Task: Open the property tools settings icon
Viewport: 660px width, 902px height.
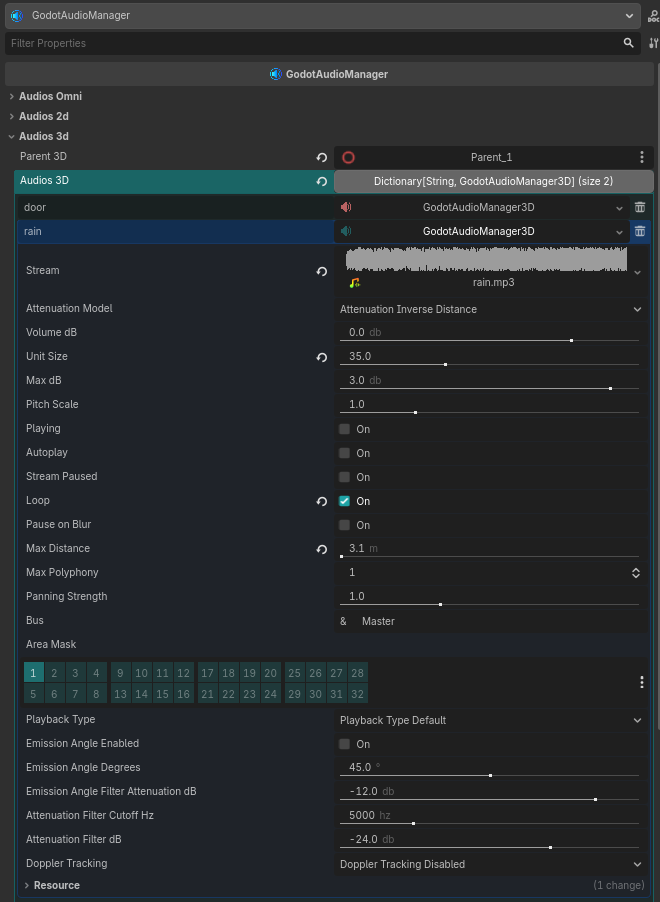Action: pyautogui.click(x=653, y=43)
